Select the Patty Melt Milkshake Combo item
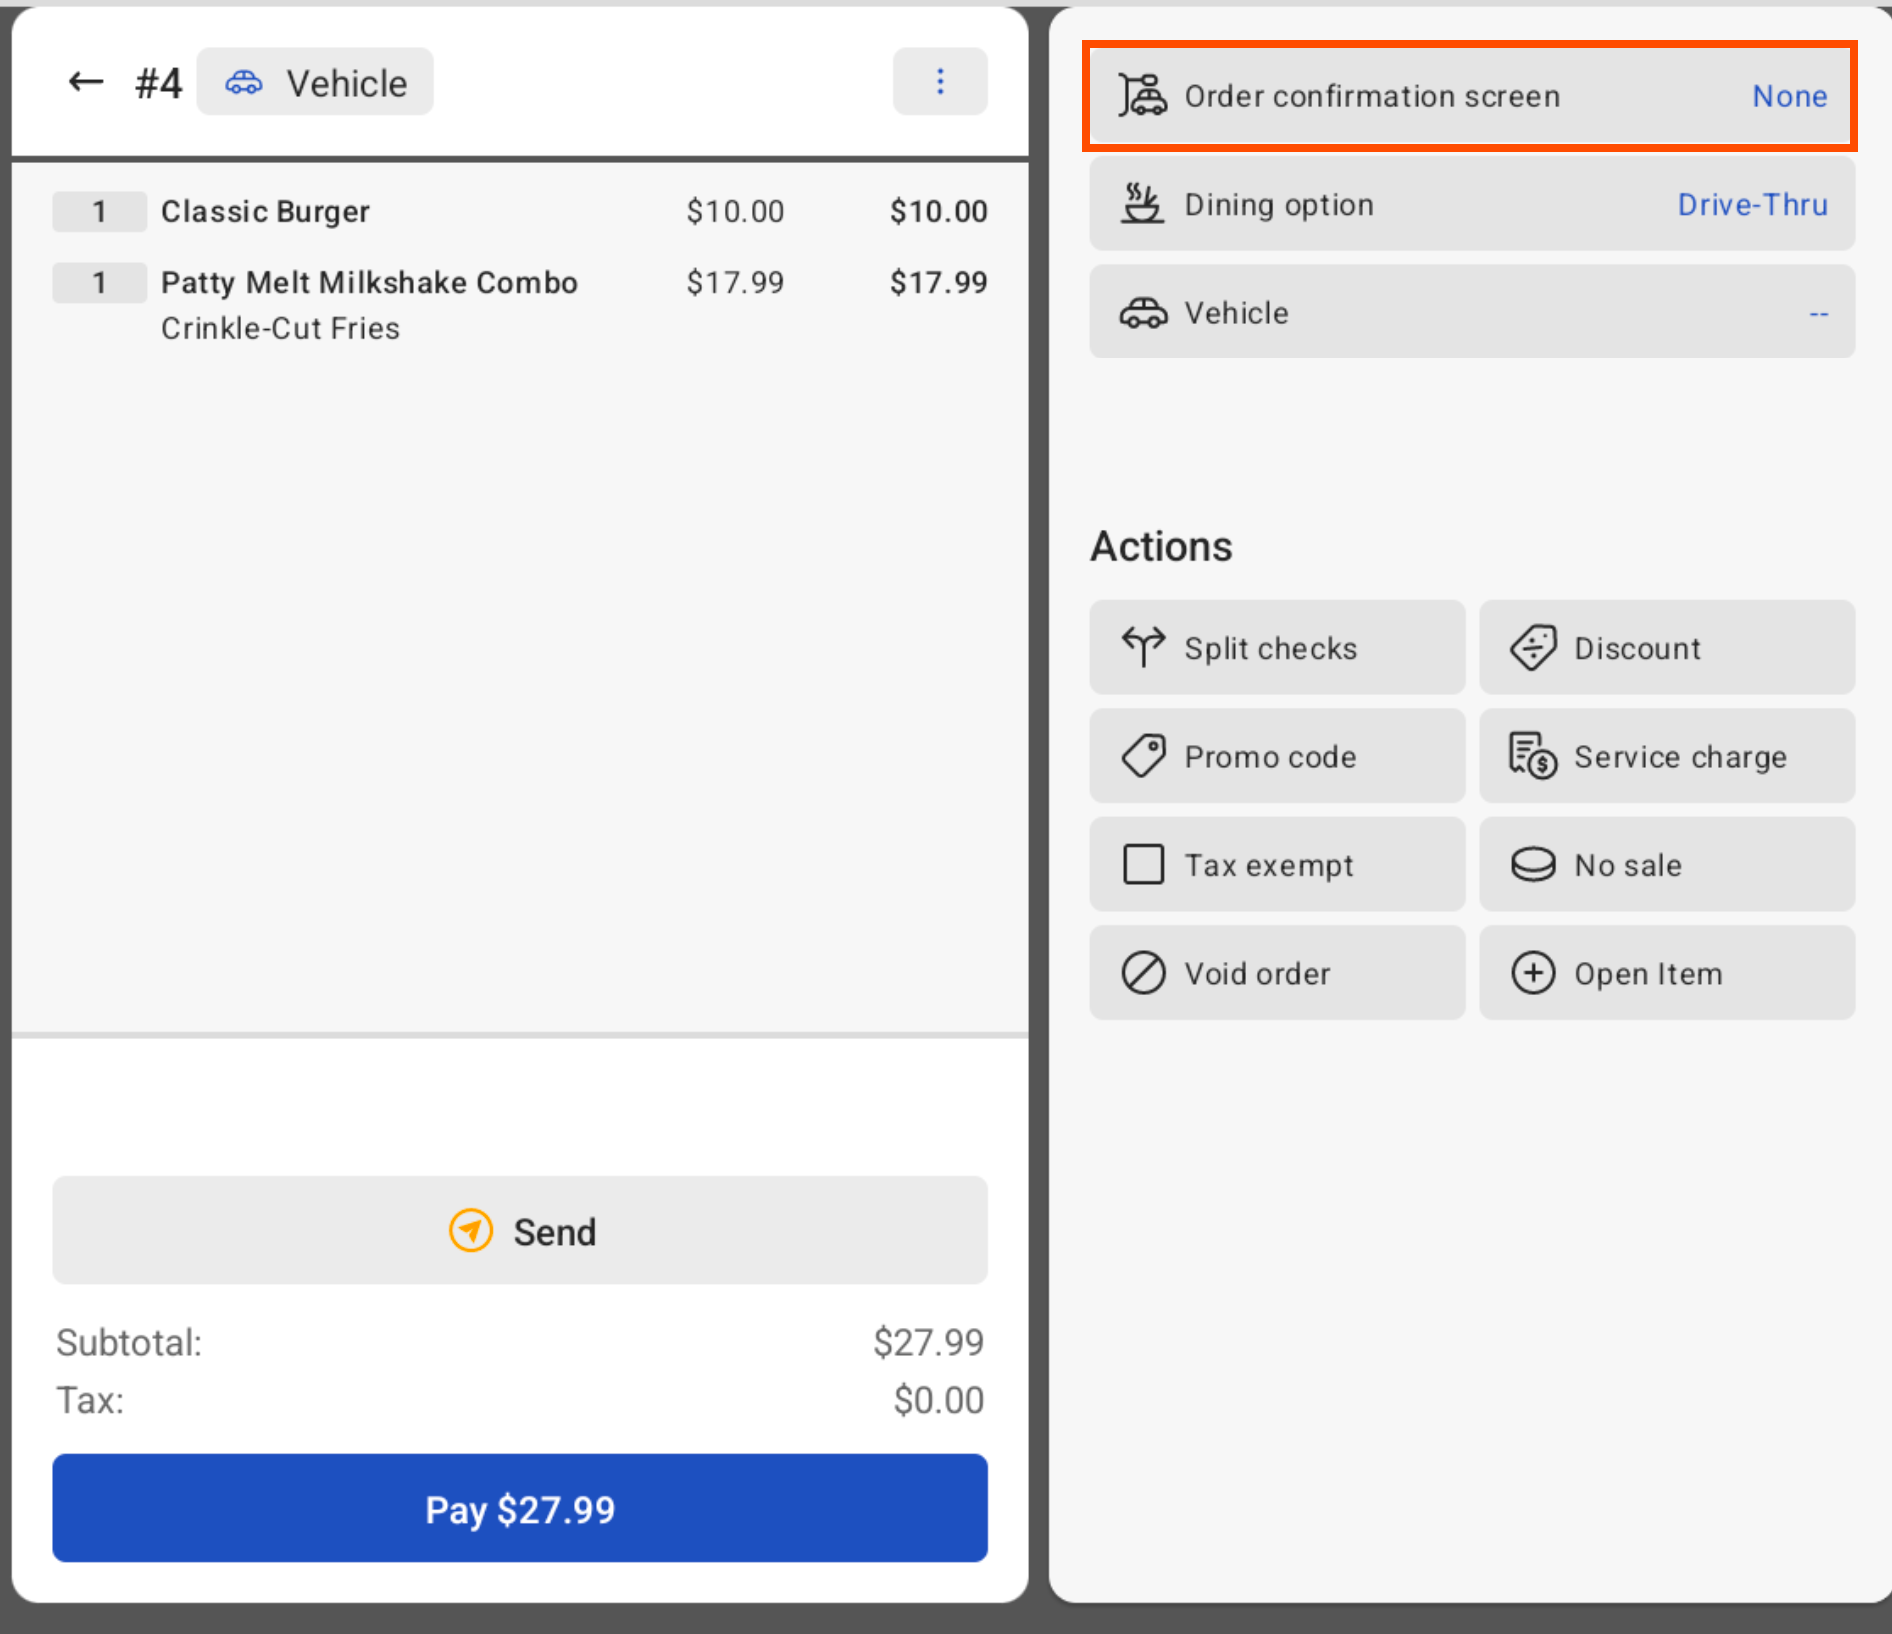This screenshot has height=1634, width=1892. [x=369, y=282]
